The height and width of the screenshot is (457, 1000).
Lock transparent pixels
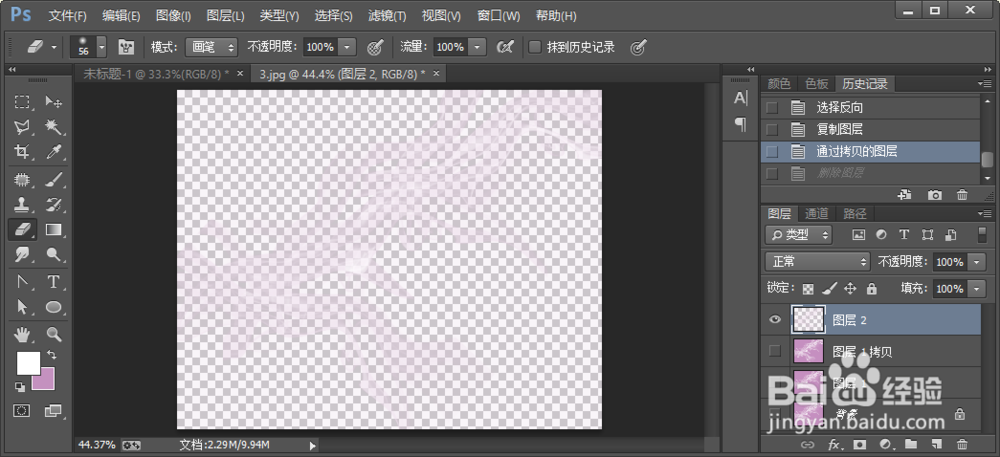click(x=809, y=289)
